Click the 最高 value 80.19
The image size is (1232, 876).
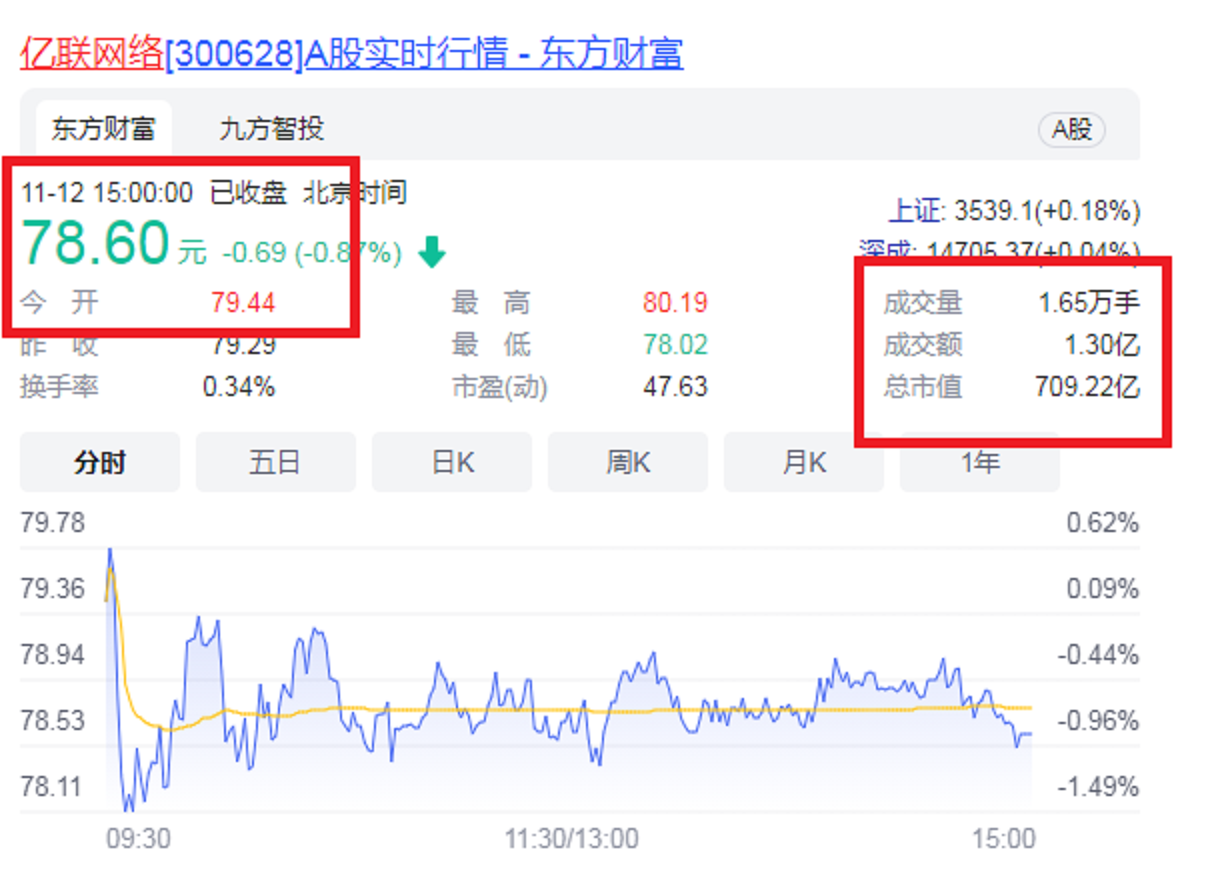[675, 302]
